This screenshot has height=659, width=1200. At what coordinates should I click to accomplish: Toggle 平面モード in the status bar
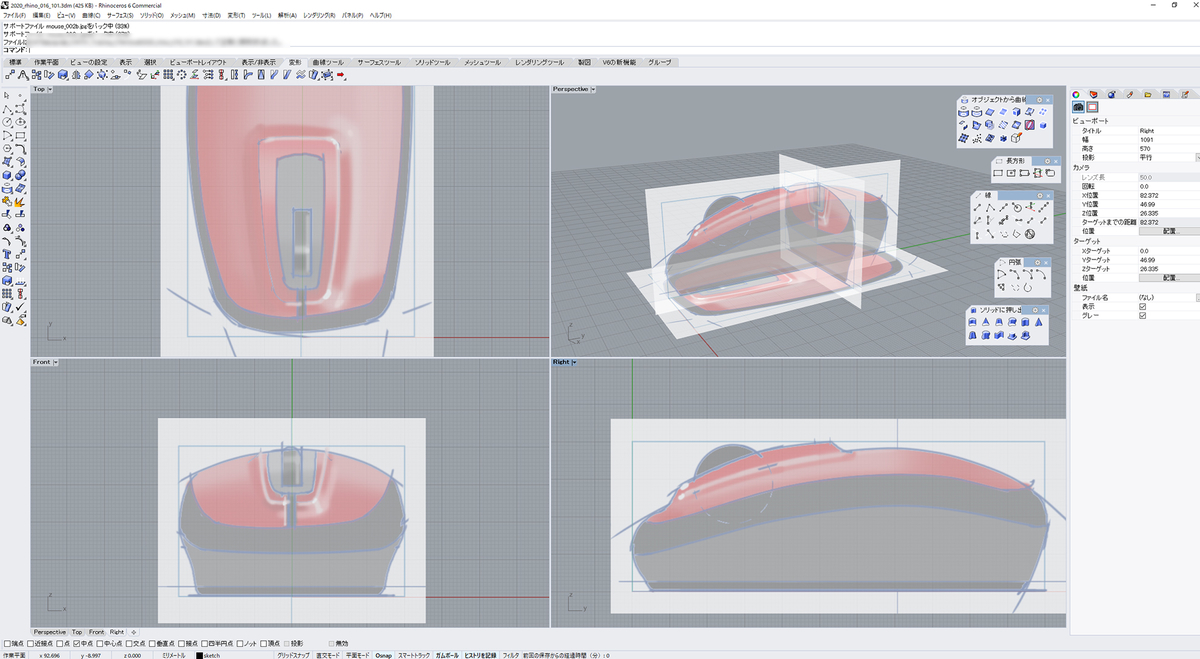point(358,655)
